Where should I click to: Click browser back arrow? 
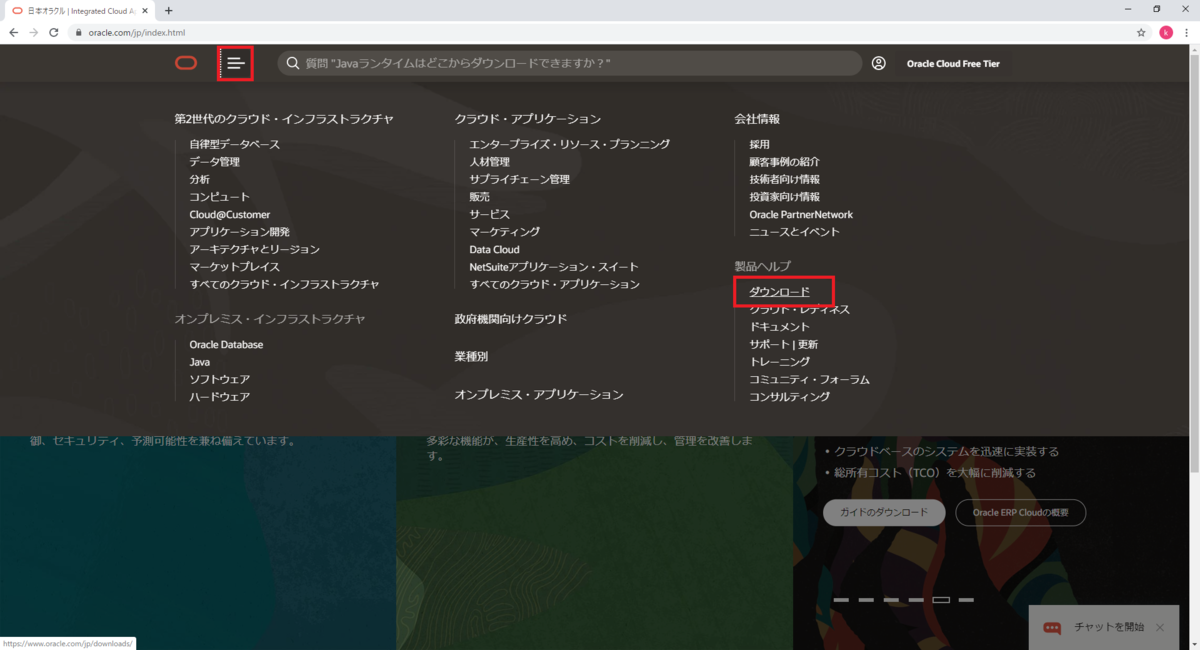coord(13,32)
